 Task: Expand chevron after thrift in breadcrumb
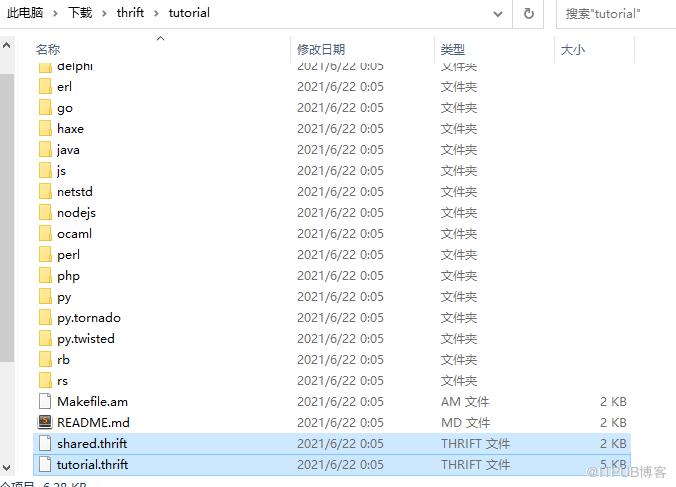coord(156,13)
